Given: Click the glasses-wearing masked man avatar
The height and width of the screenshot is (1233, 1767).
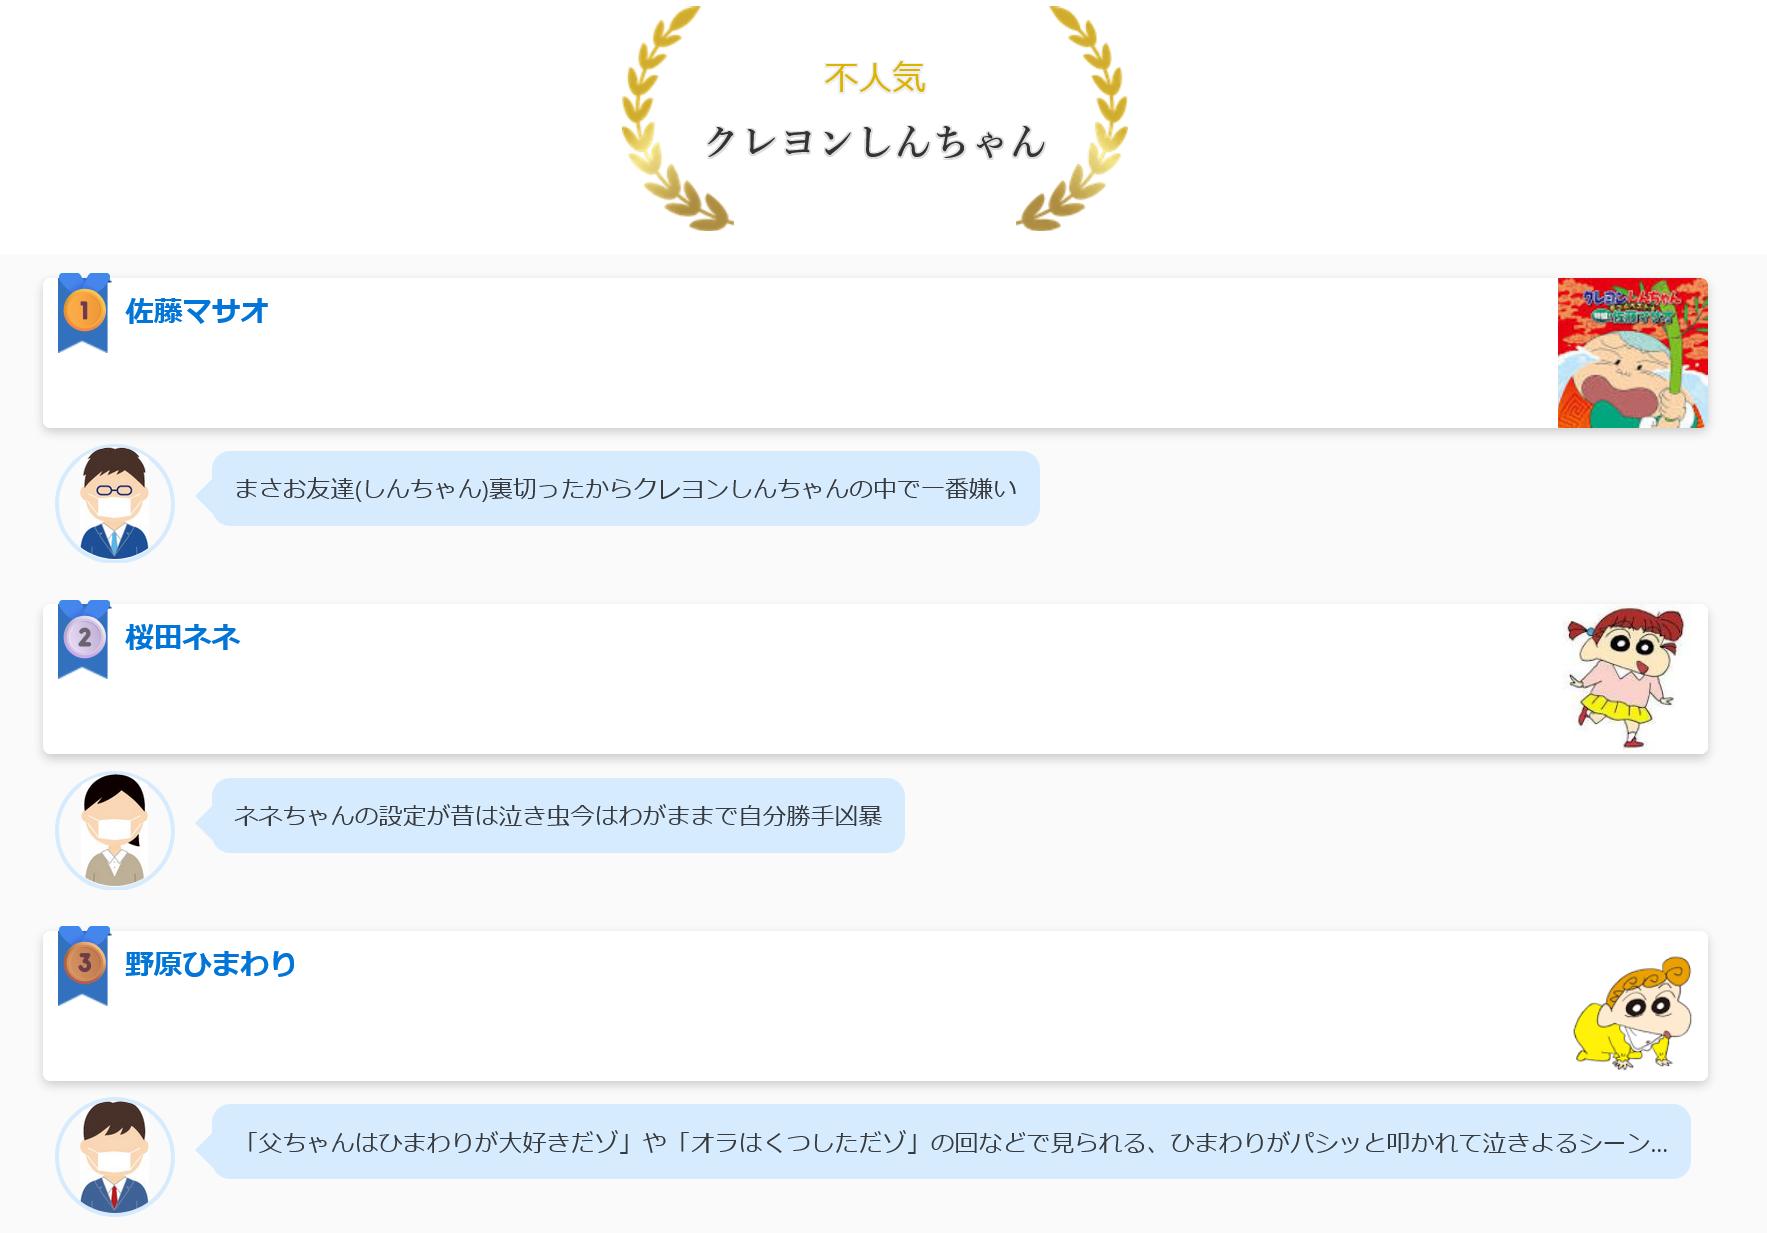Looking at the screenshot, I should tap(115, 504).
